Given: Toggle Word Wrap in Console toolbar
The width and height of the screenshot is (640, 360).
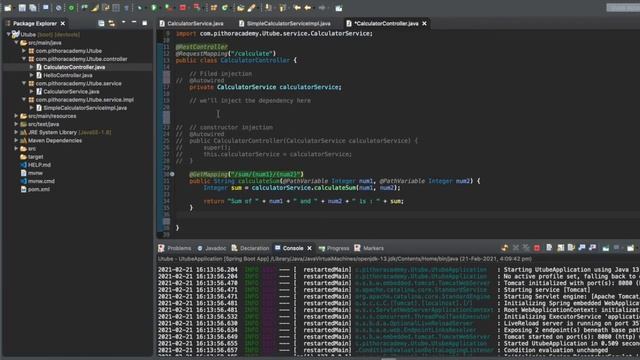Looking at the screenshot, I should (571, 248).
